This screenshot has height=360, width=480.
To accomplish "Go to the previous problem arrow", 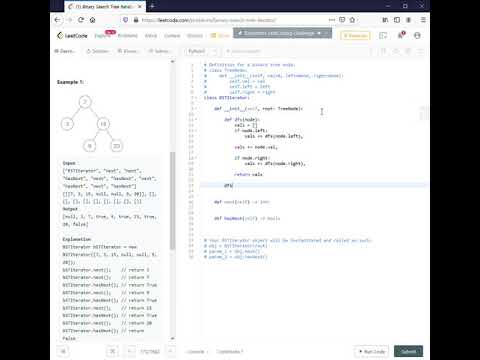I will (130, 351).
